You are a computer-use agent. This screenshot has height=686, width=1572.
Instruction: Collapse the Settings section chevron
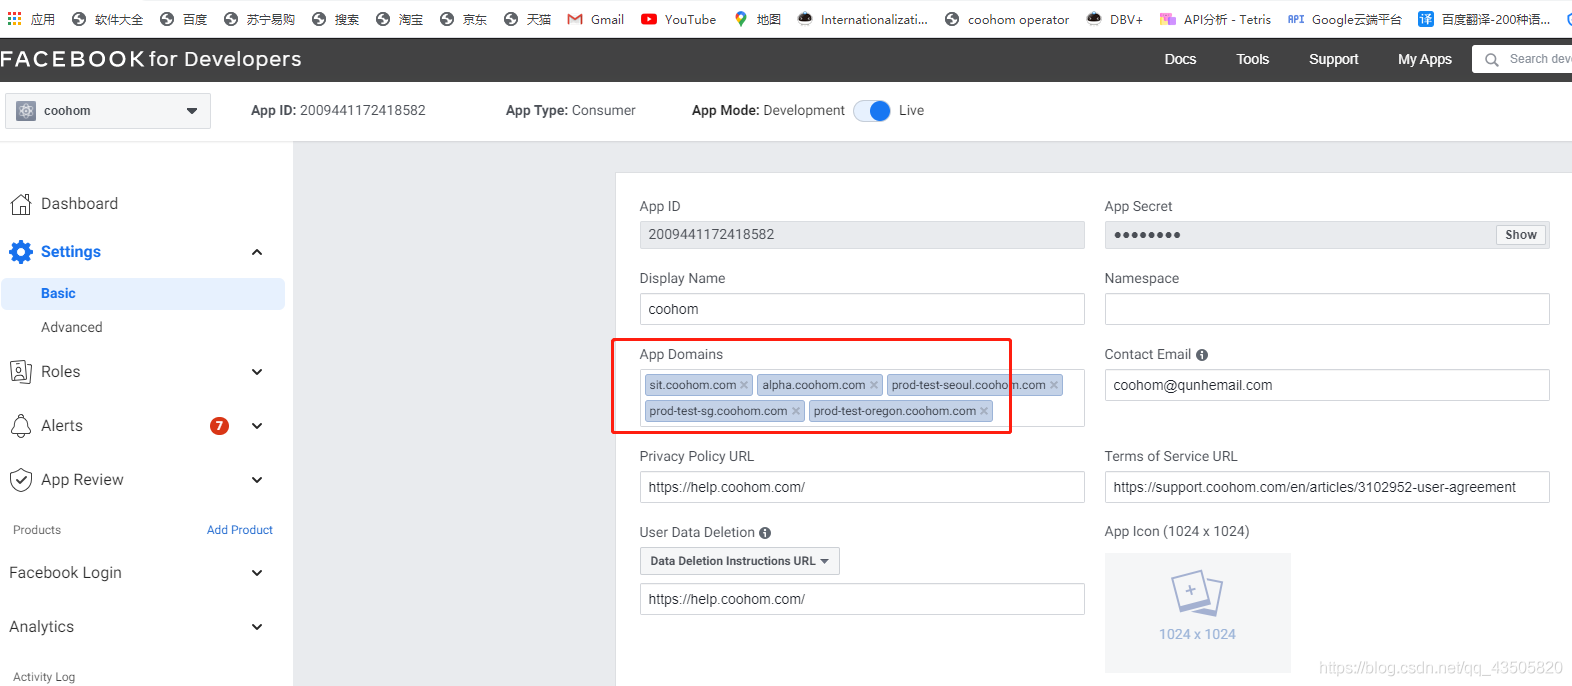pos(257,252)
